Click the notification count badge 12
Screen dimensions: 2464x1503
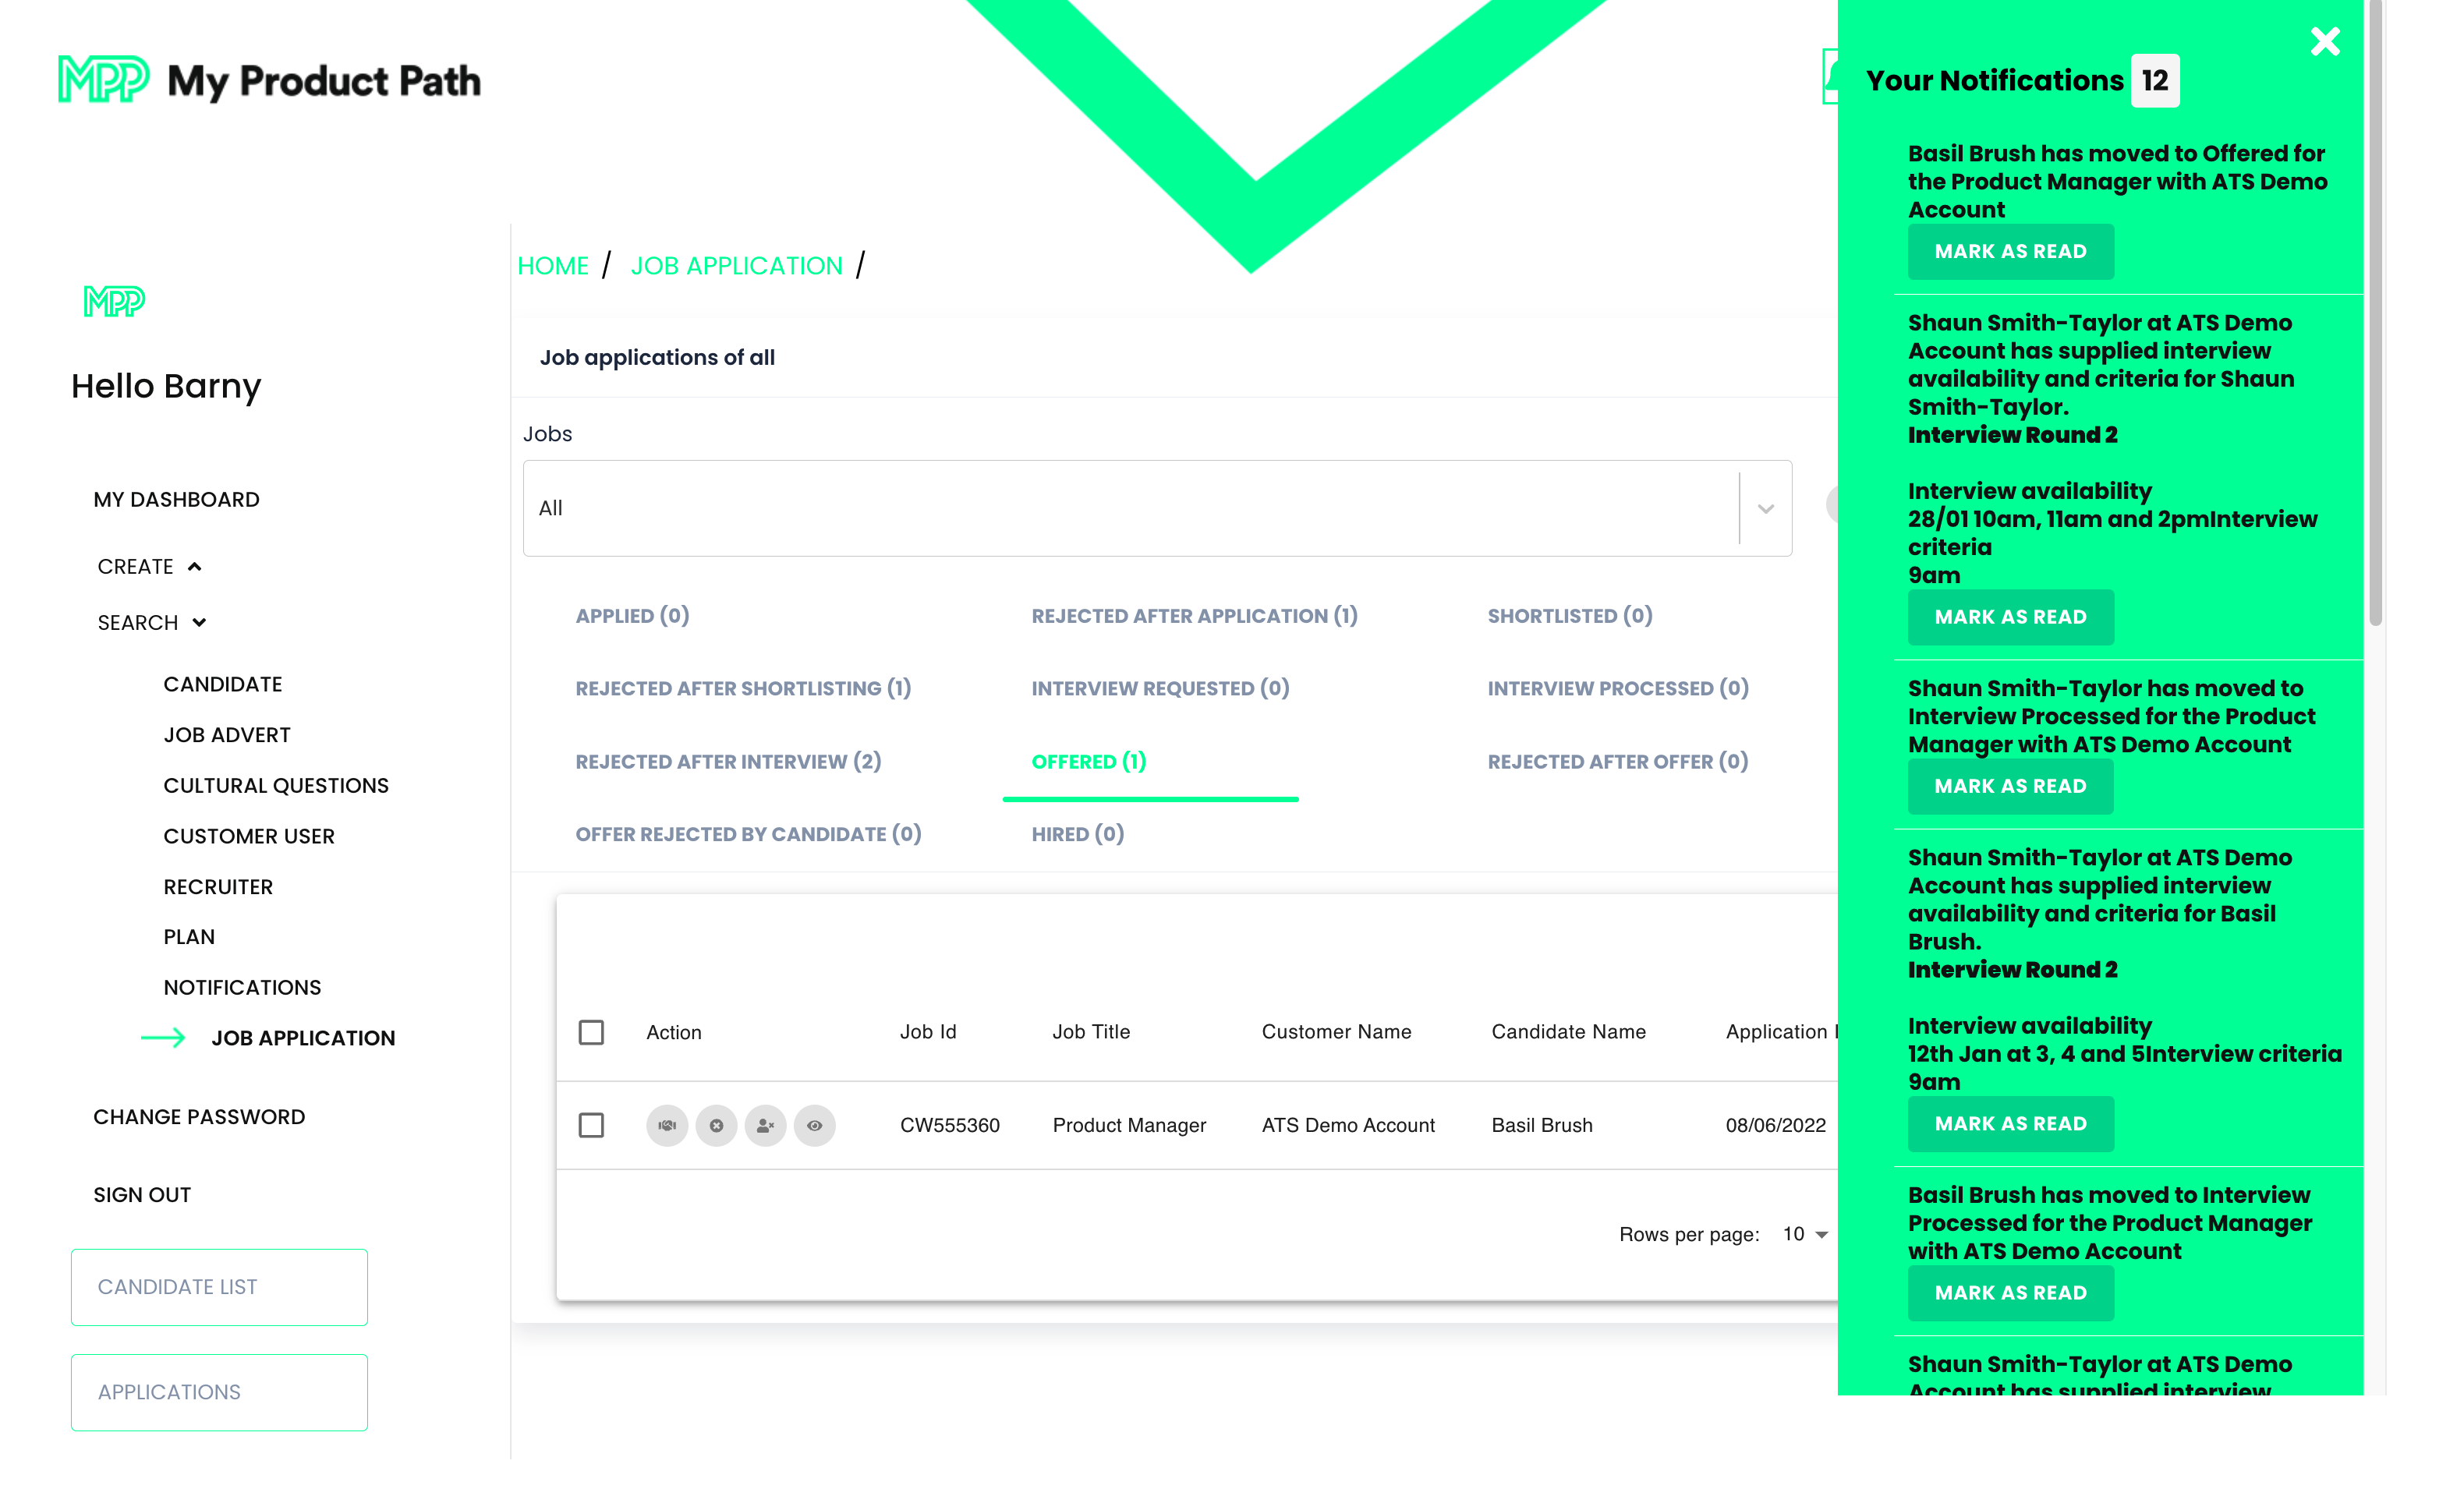(2154, 80)
